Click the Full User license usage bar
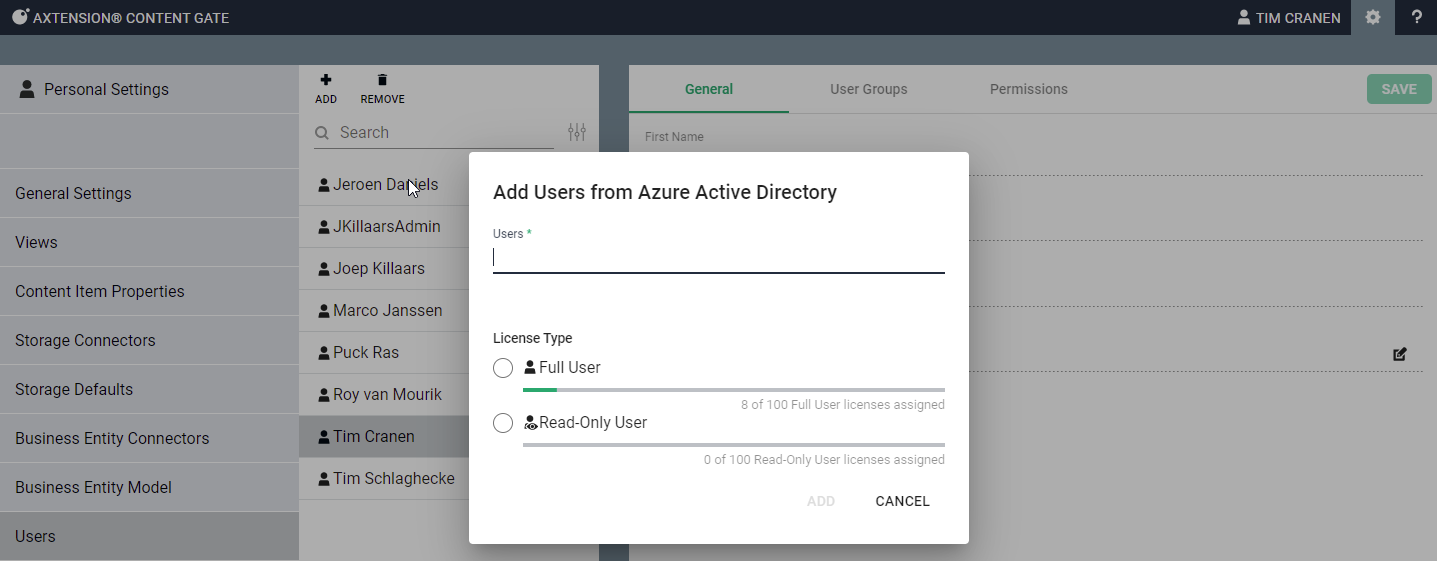 [733, 389]
